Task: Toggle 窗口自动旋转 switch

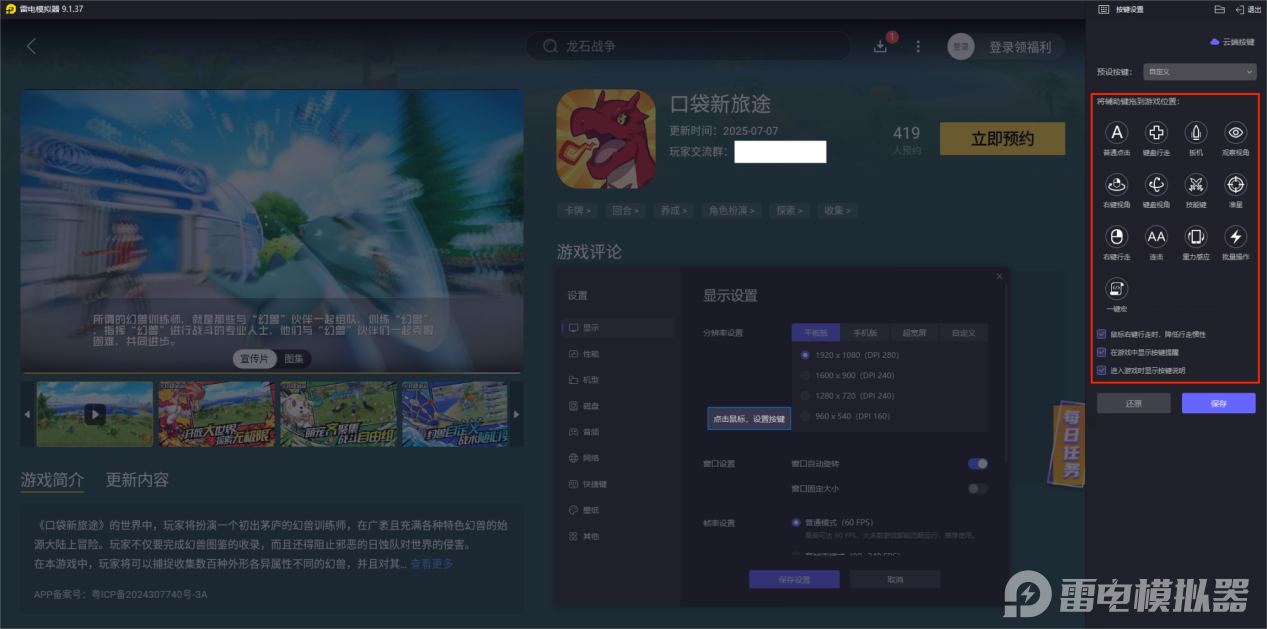Action: pos(977,464)
